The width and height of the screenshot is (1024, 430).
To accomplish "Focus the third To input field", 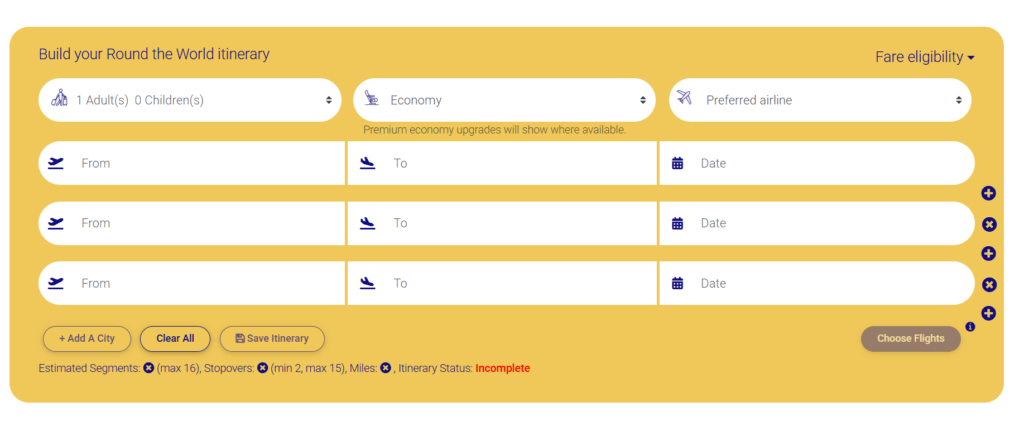I will [502, 283].
